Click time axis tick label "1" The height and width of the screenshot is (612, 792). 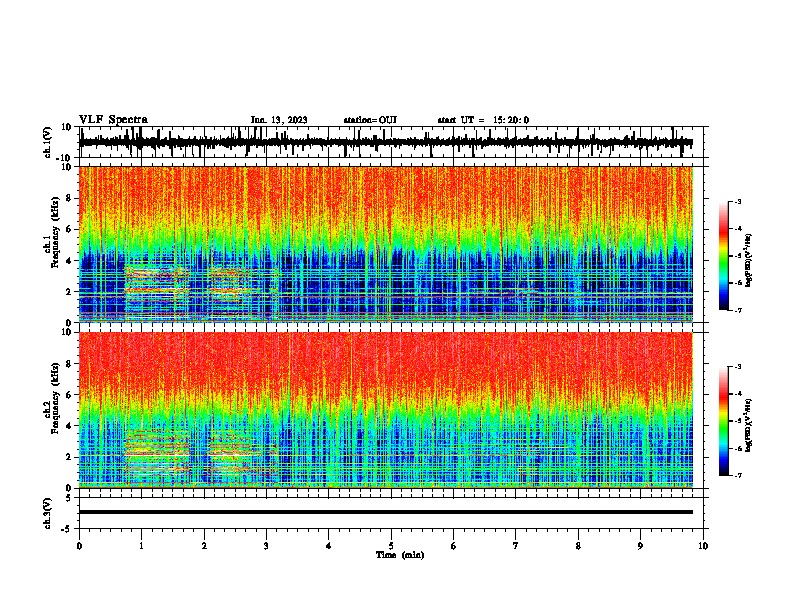pos(141,546)
